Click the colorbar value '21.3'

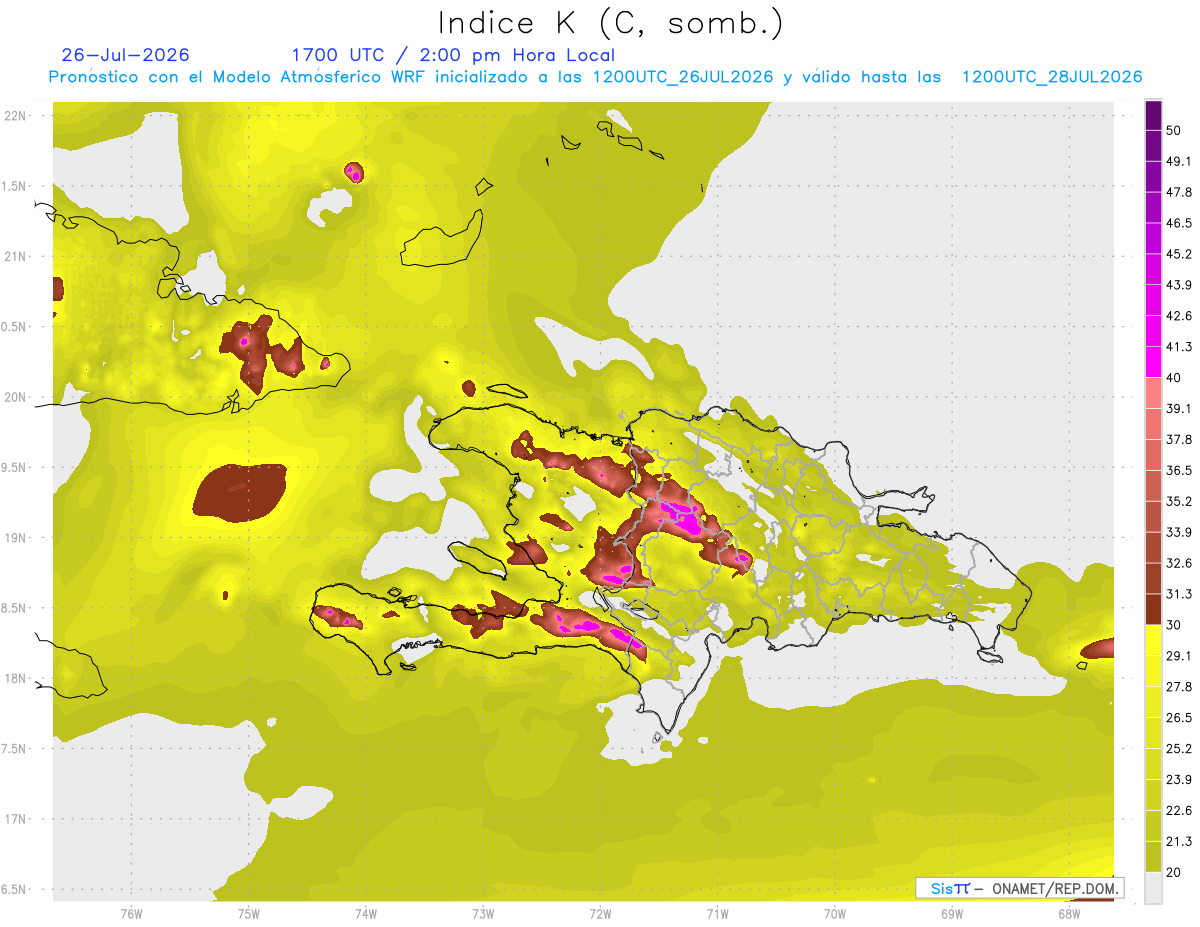click(1179, 842)
